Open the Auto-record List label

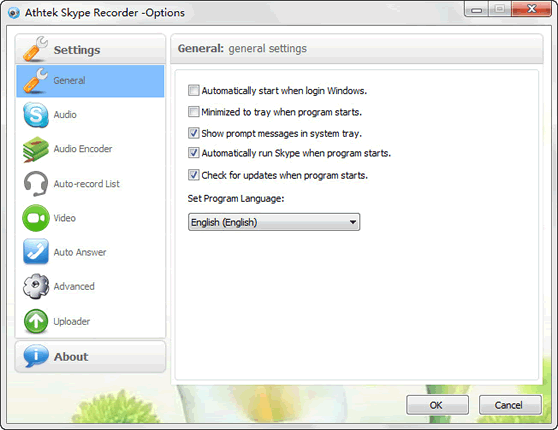pos(86,184)
